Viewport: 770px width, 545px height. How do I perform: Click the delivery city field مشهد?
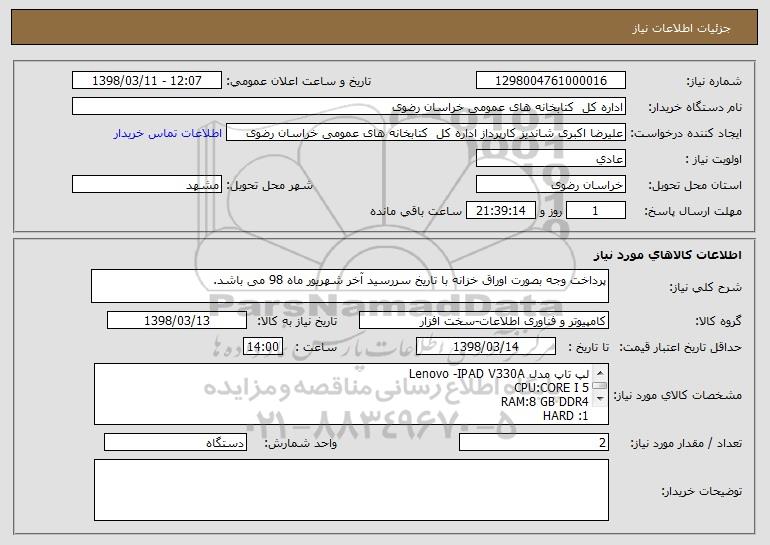point(147,185)
